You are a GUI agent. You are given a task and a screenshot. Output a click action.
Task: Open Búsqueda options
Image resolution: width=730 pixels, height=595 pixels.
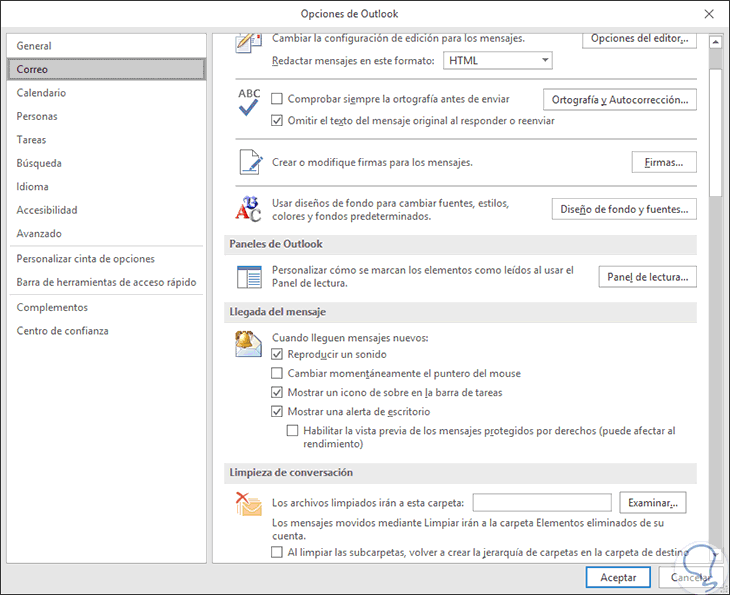point(106,163)
